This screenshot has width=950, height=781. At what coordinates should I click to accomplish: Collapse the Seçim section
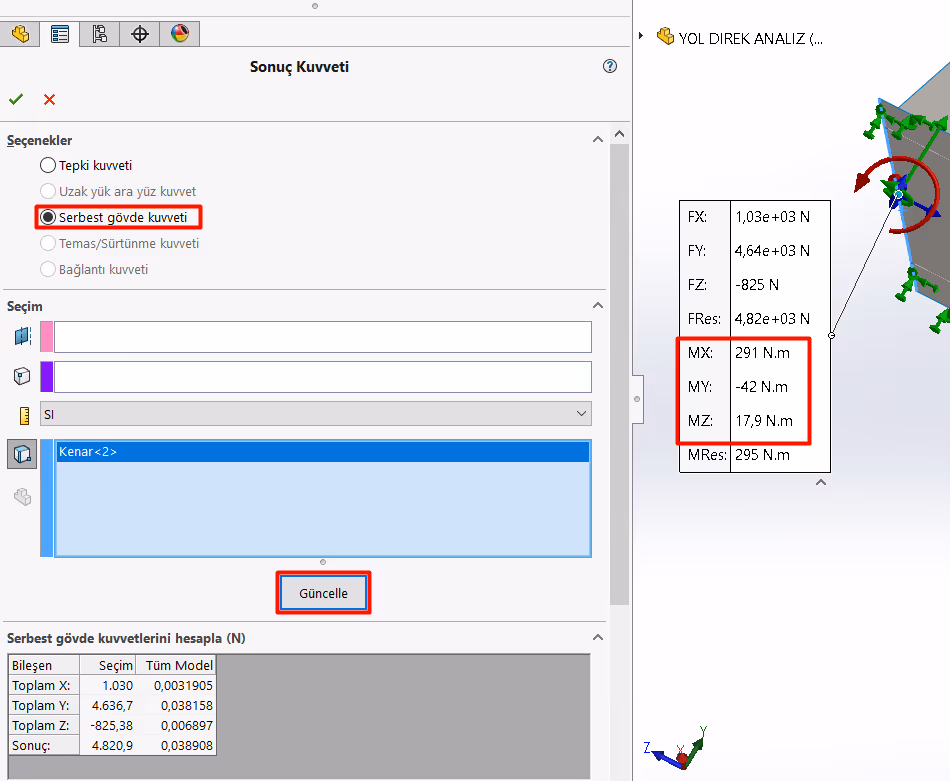click(598, 305)
